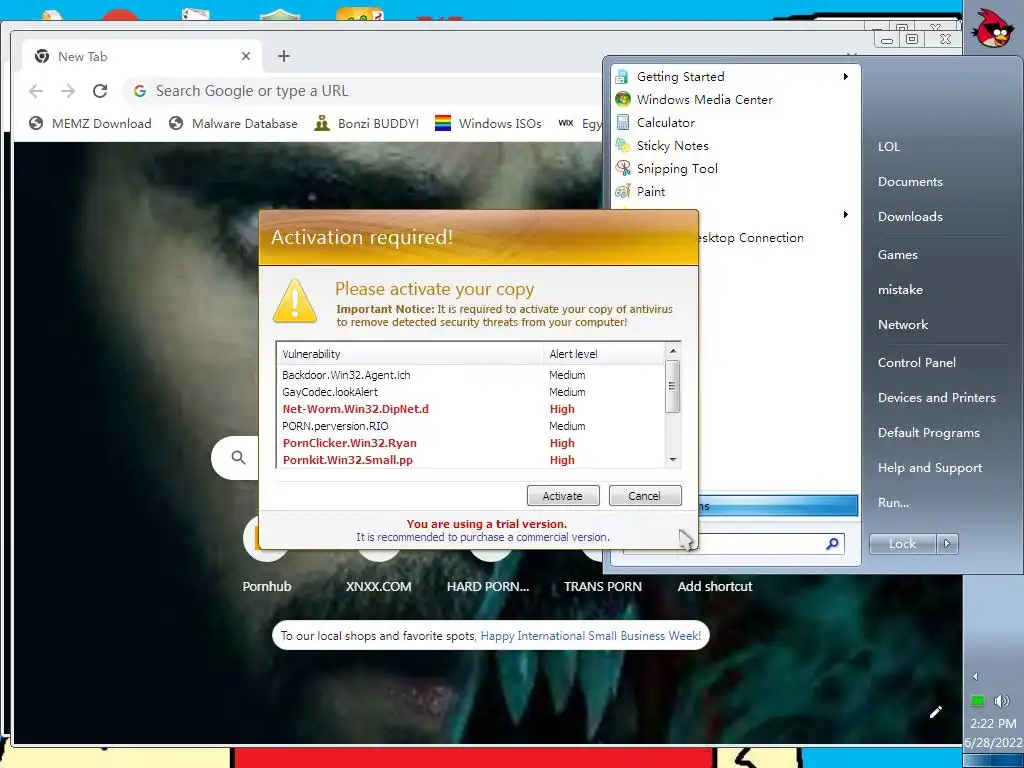The width and height of the screenshot is (1024, 768).
Task: Open the Bonzi BUDDY! bookmark
Action: pos(366,123)
